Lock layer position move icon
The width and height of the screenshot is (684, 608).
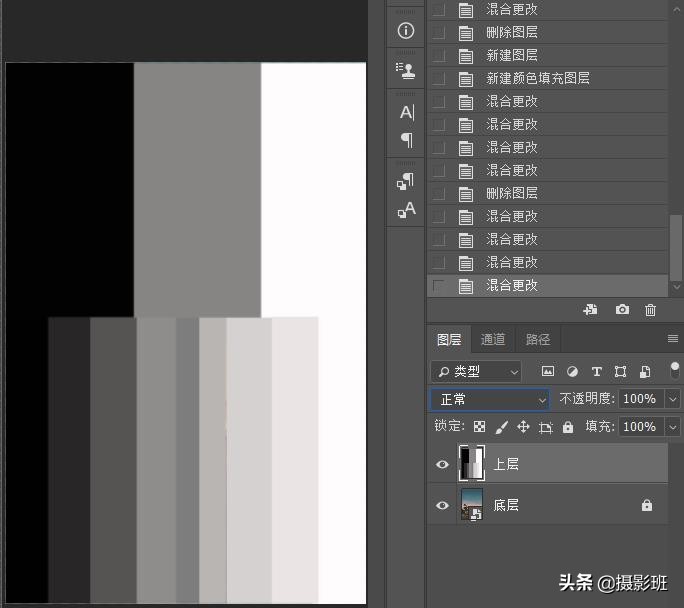click(523, 427)
